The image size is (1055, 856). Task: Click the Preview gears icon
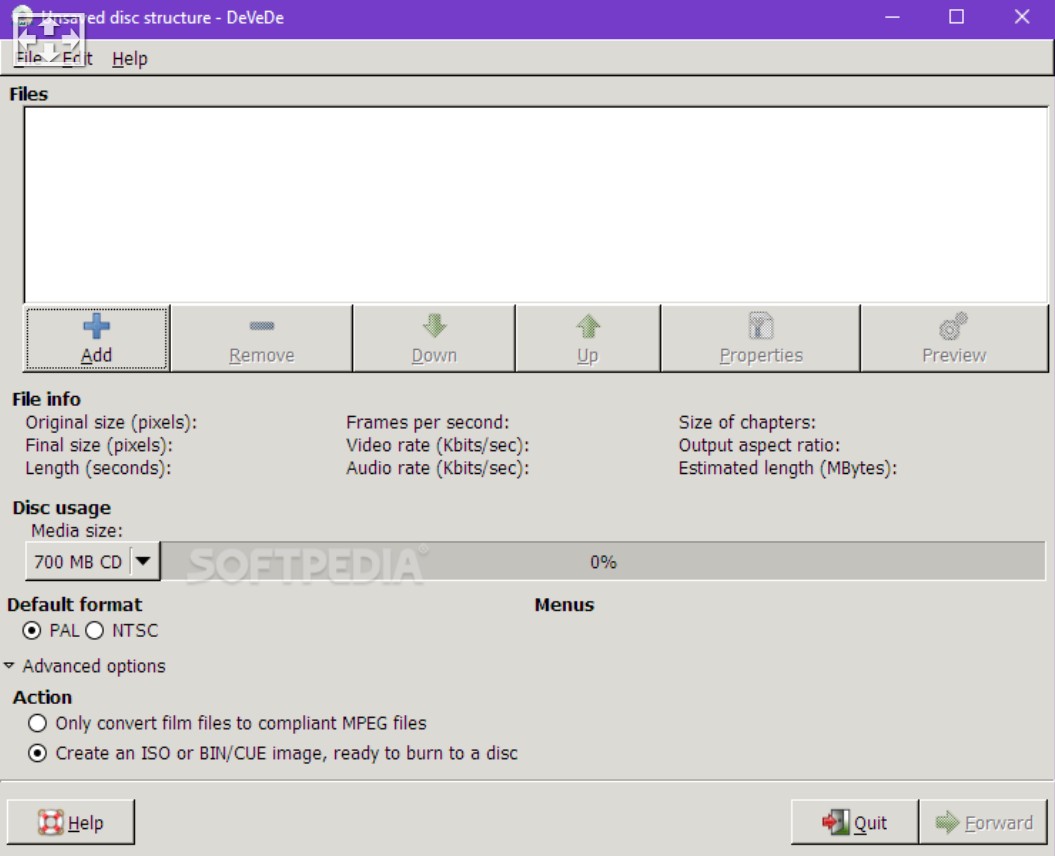point(953,326)
